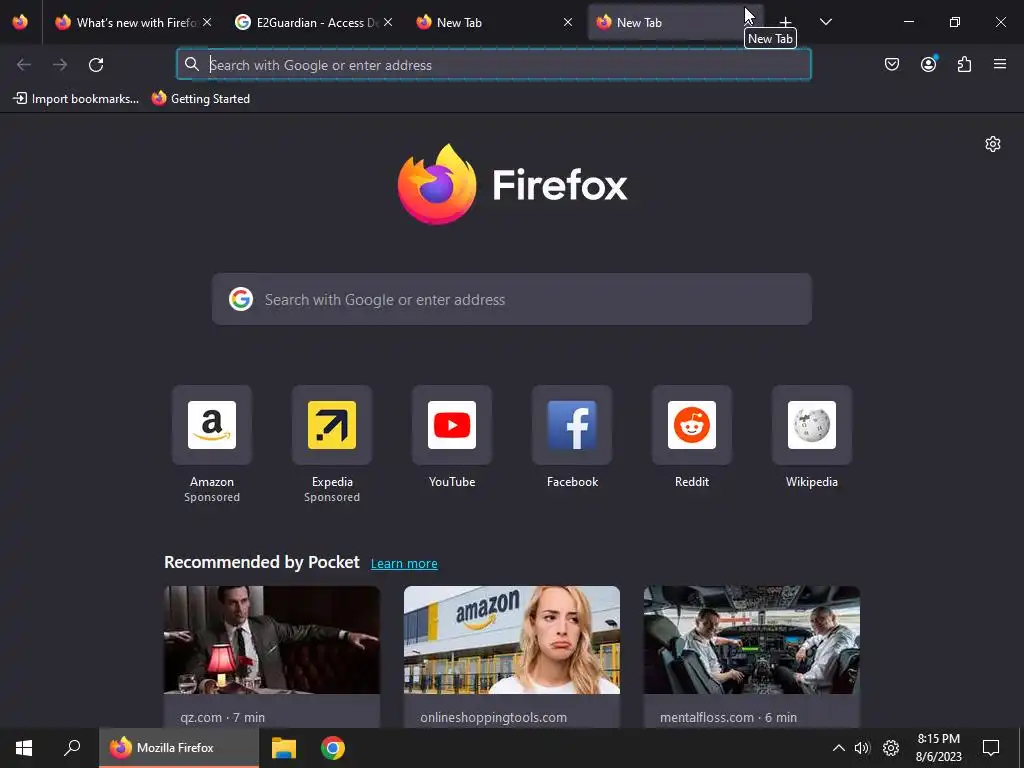Click the Learn more Pocket link

point(404,564)
